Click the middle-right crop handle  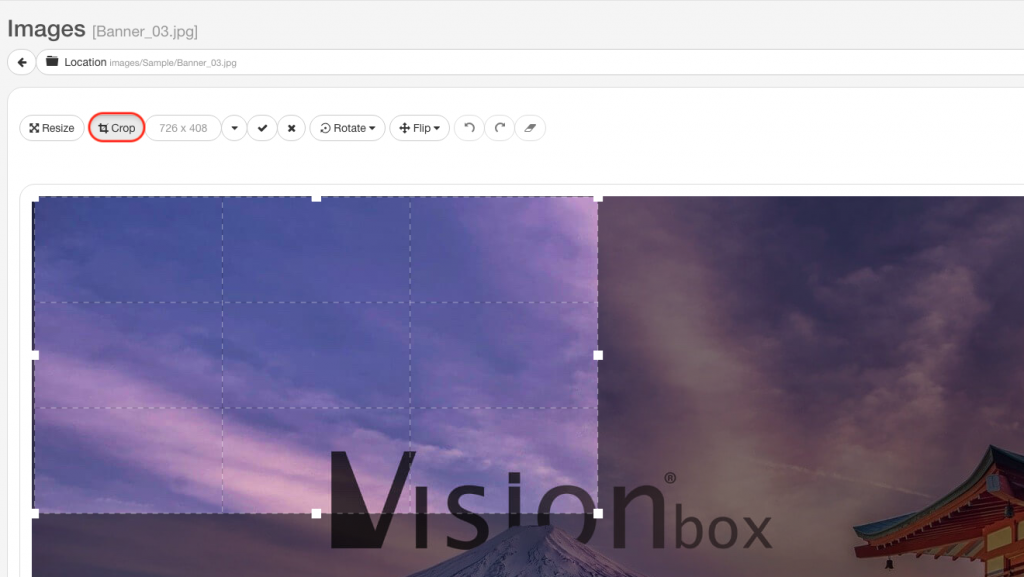coord(598,355)
